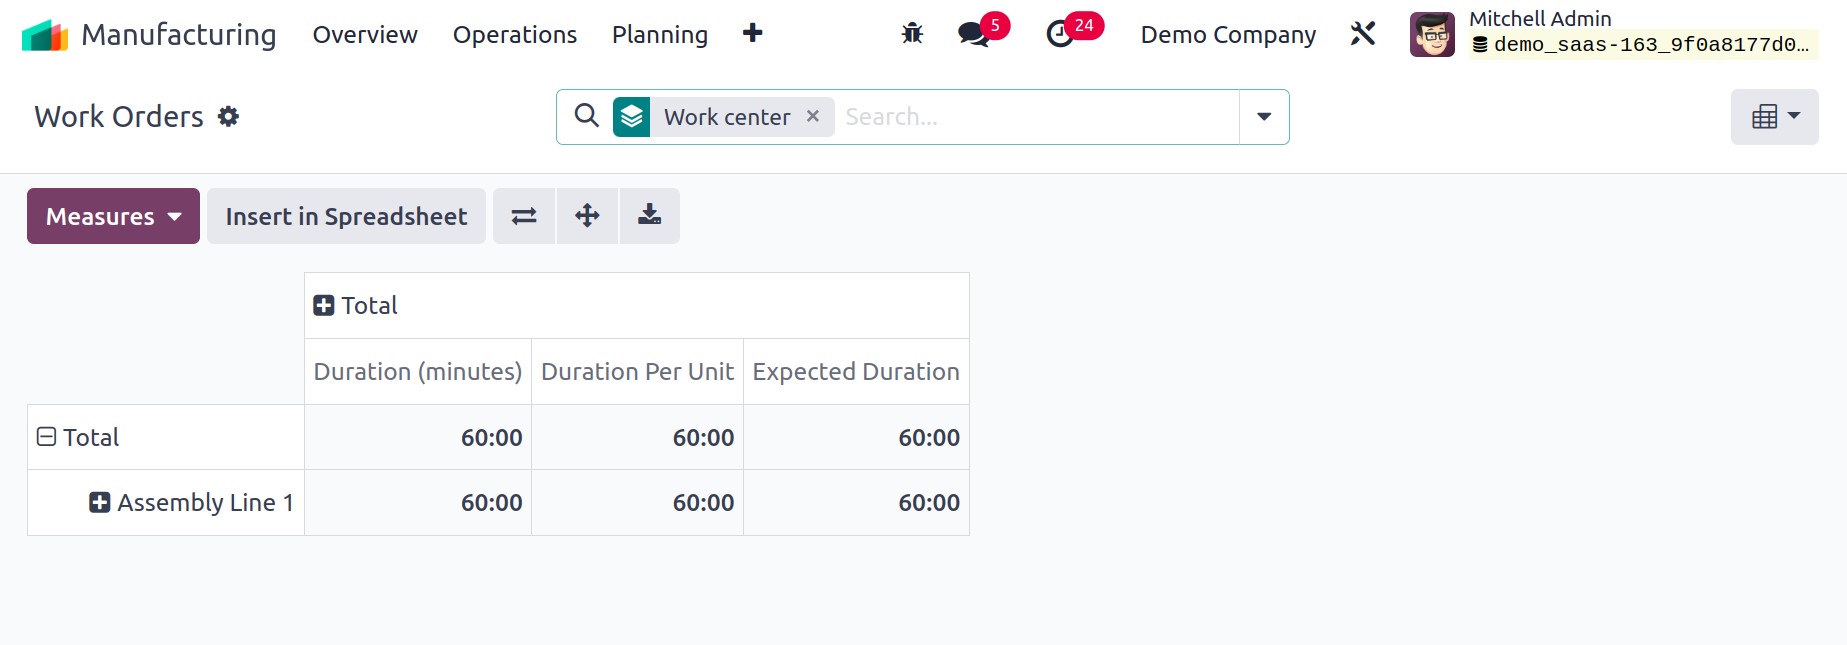Open the chat messages icon
This screenshot has width=1847, height=645.
click(973, 34)
